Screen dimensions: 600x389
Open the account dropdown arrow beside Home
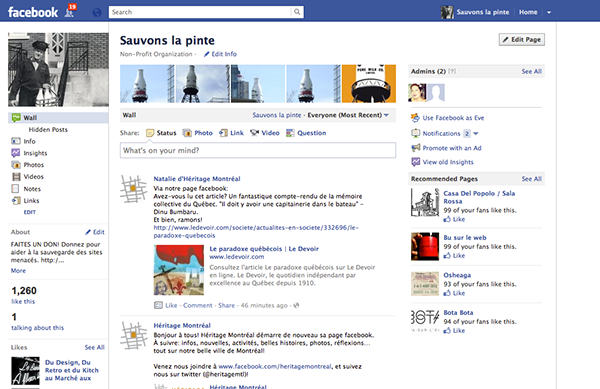pyautogui.click(x=549, y=12)
